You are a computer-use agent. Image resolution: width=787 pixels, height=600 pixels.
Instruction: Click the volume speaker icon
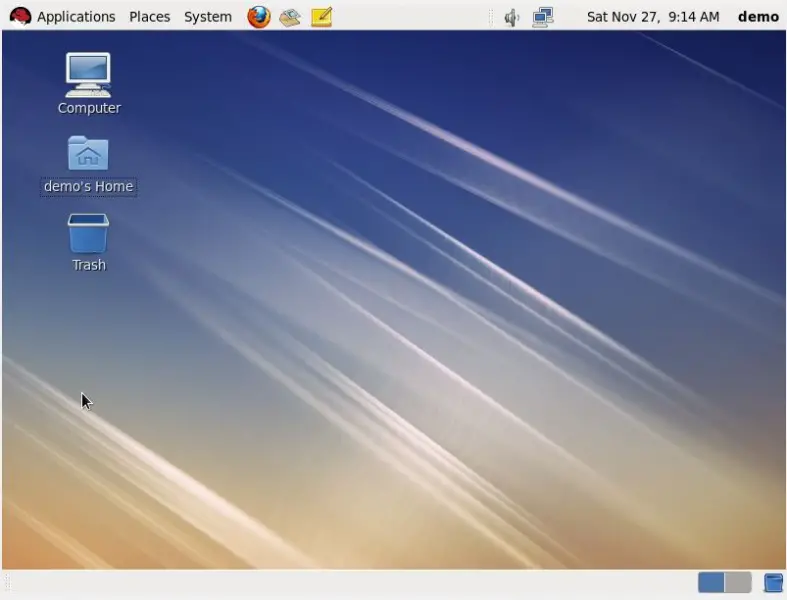[x=512, y=17]
